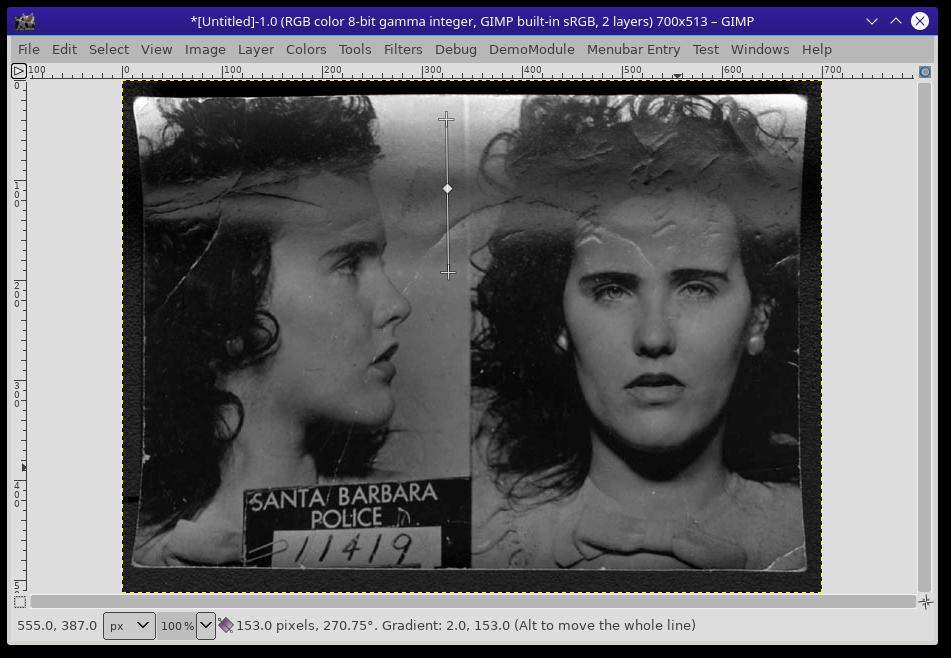
Task: Click the gradient line start handle
Action: coord(446,119)
